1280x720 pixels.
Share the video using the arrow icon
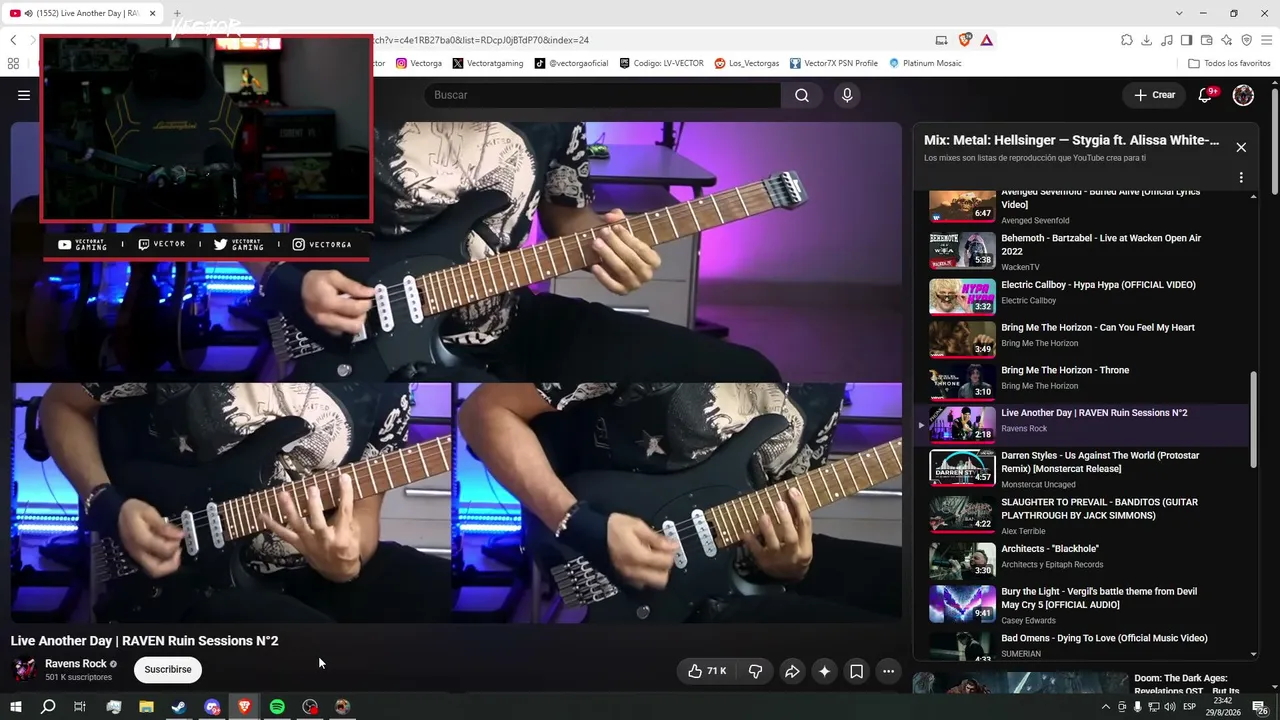pos(792,671)
